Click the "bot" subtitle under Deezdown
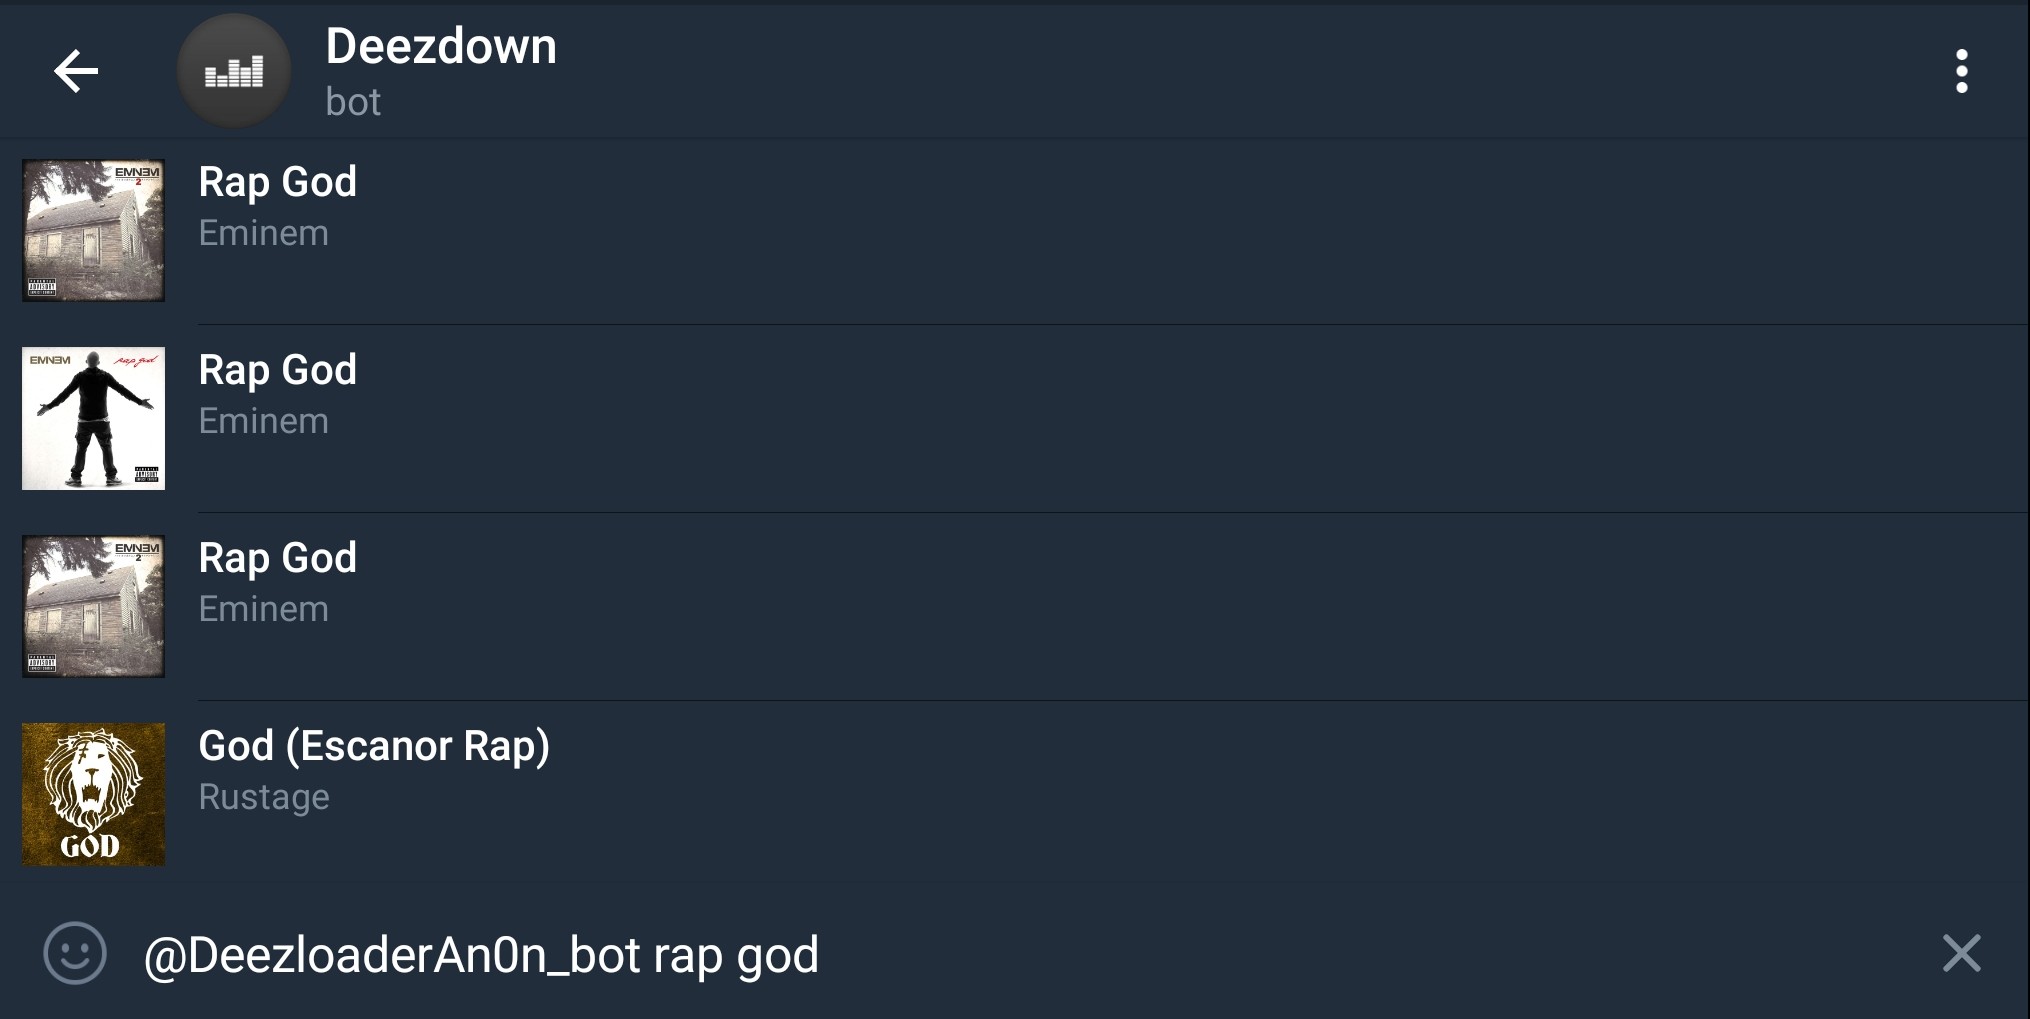The image size is (2030, 1019). [353, 102]
